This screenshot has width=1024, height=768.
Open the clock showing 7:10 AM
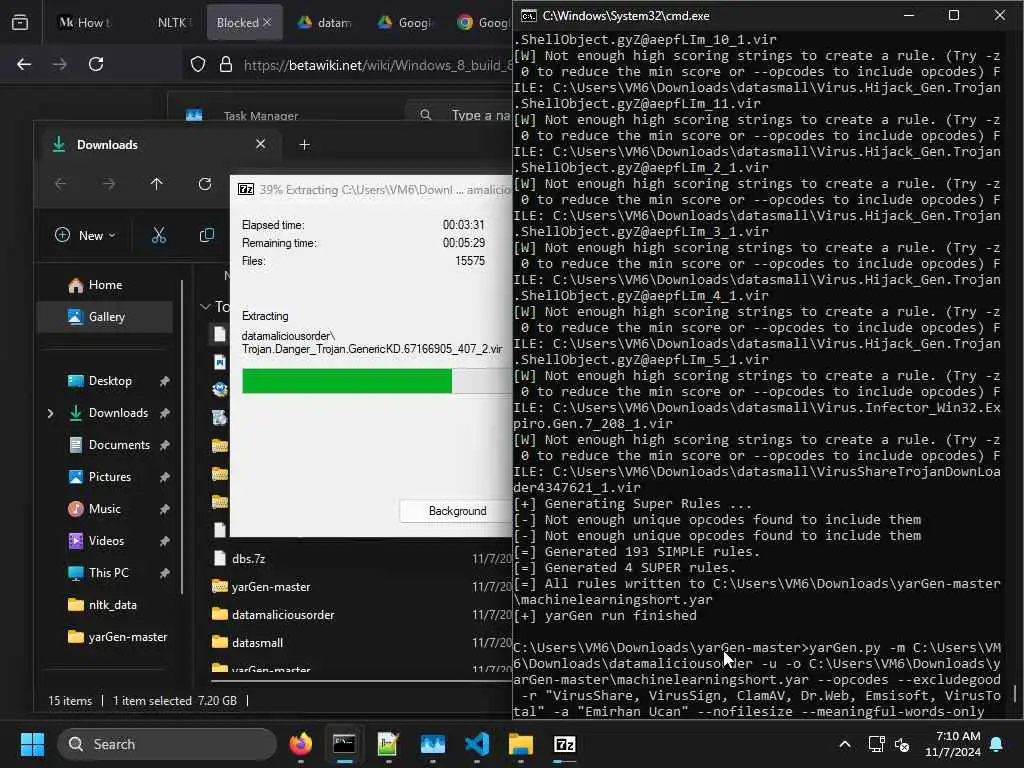tap(953, 744)
